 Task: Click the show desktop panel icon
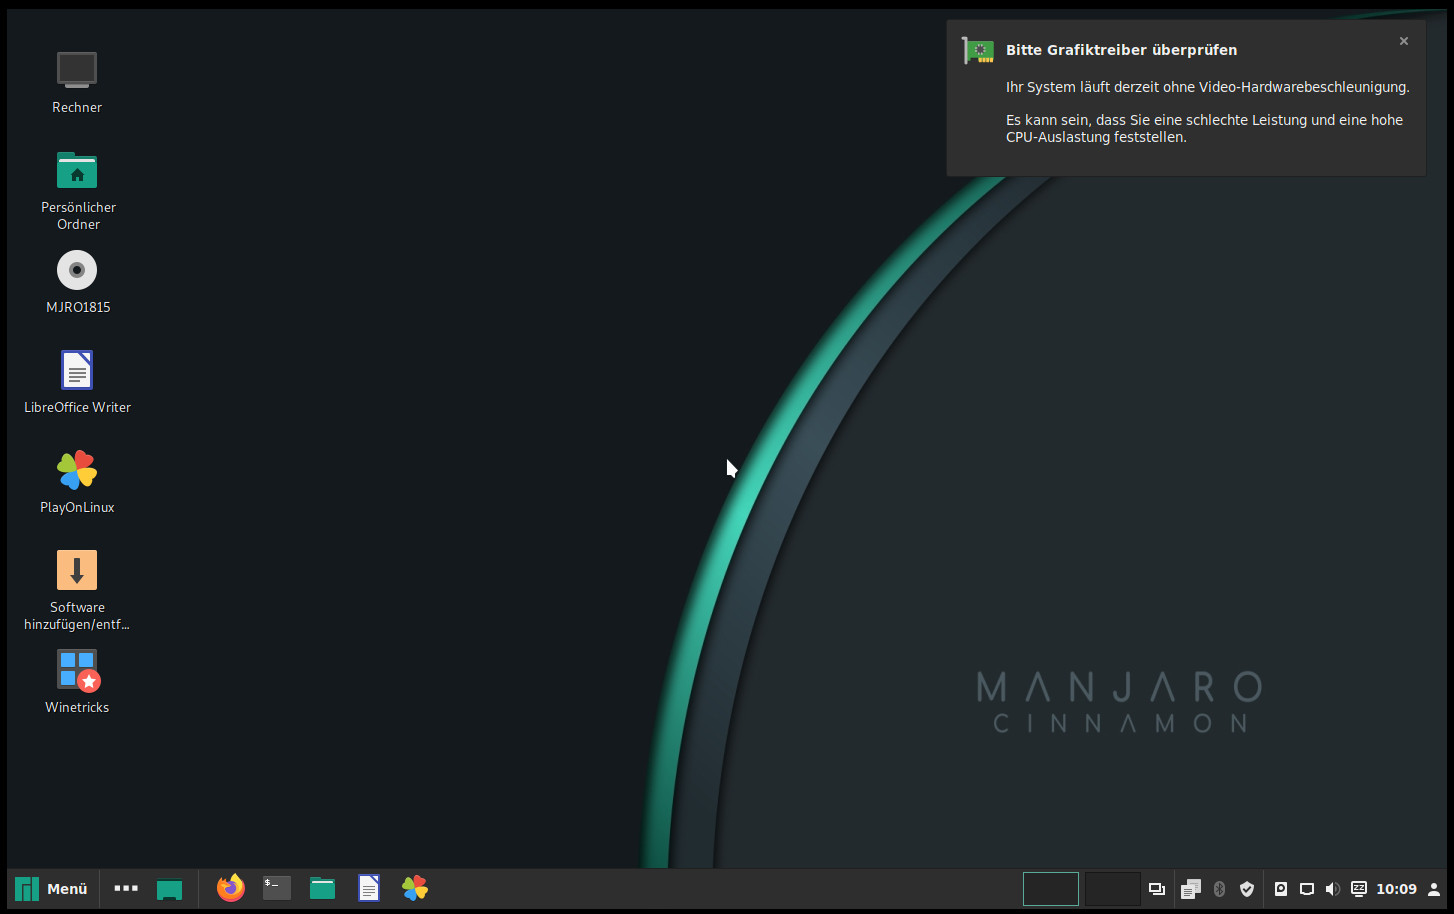tap(170, 888)
